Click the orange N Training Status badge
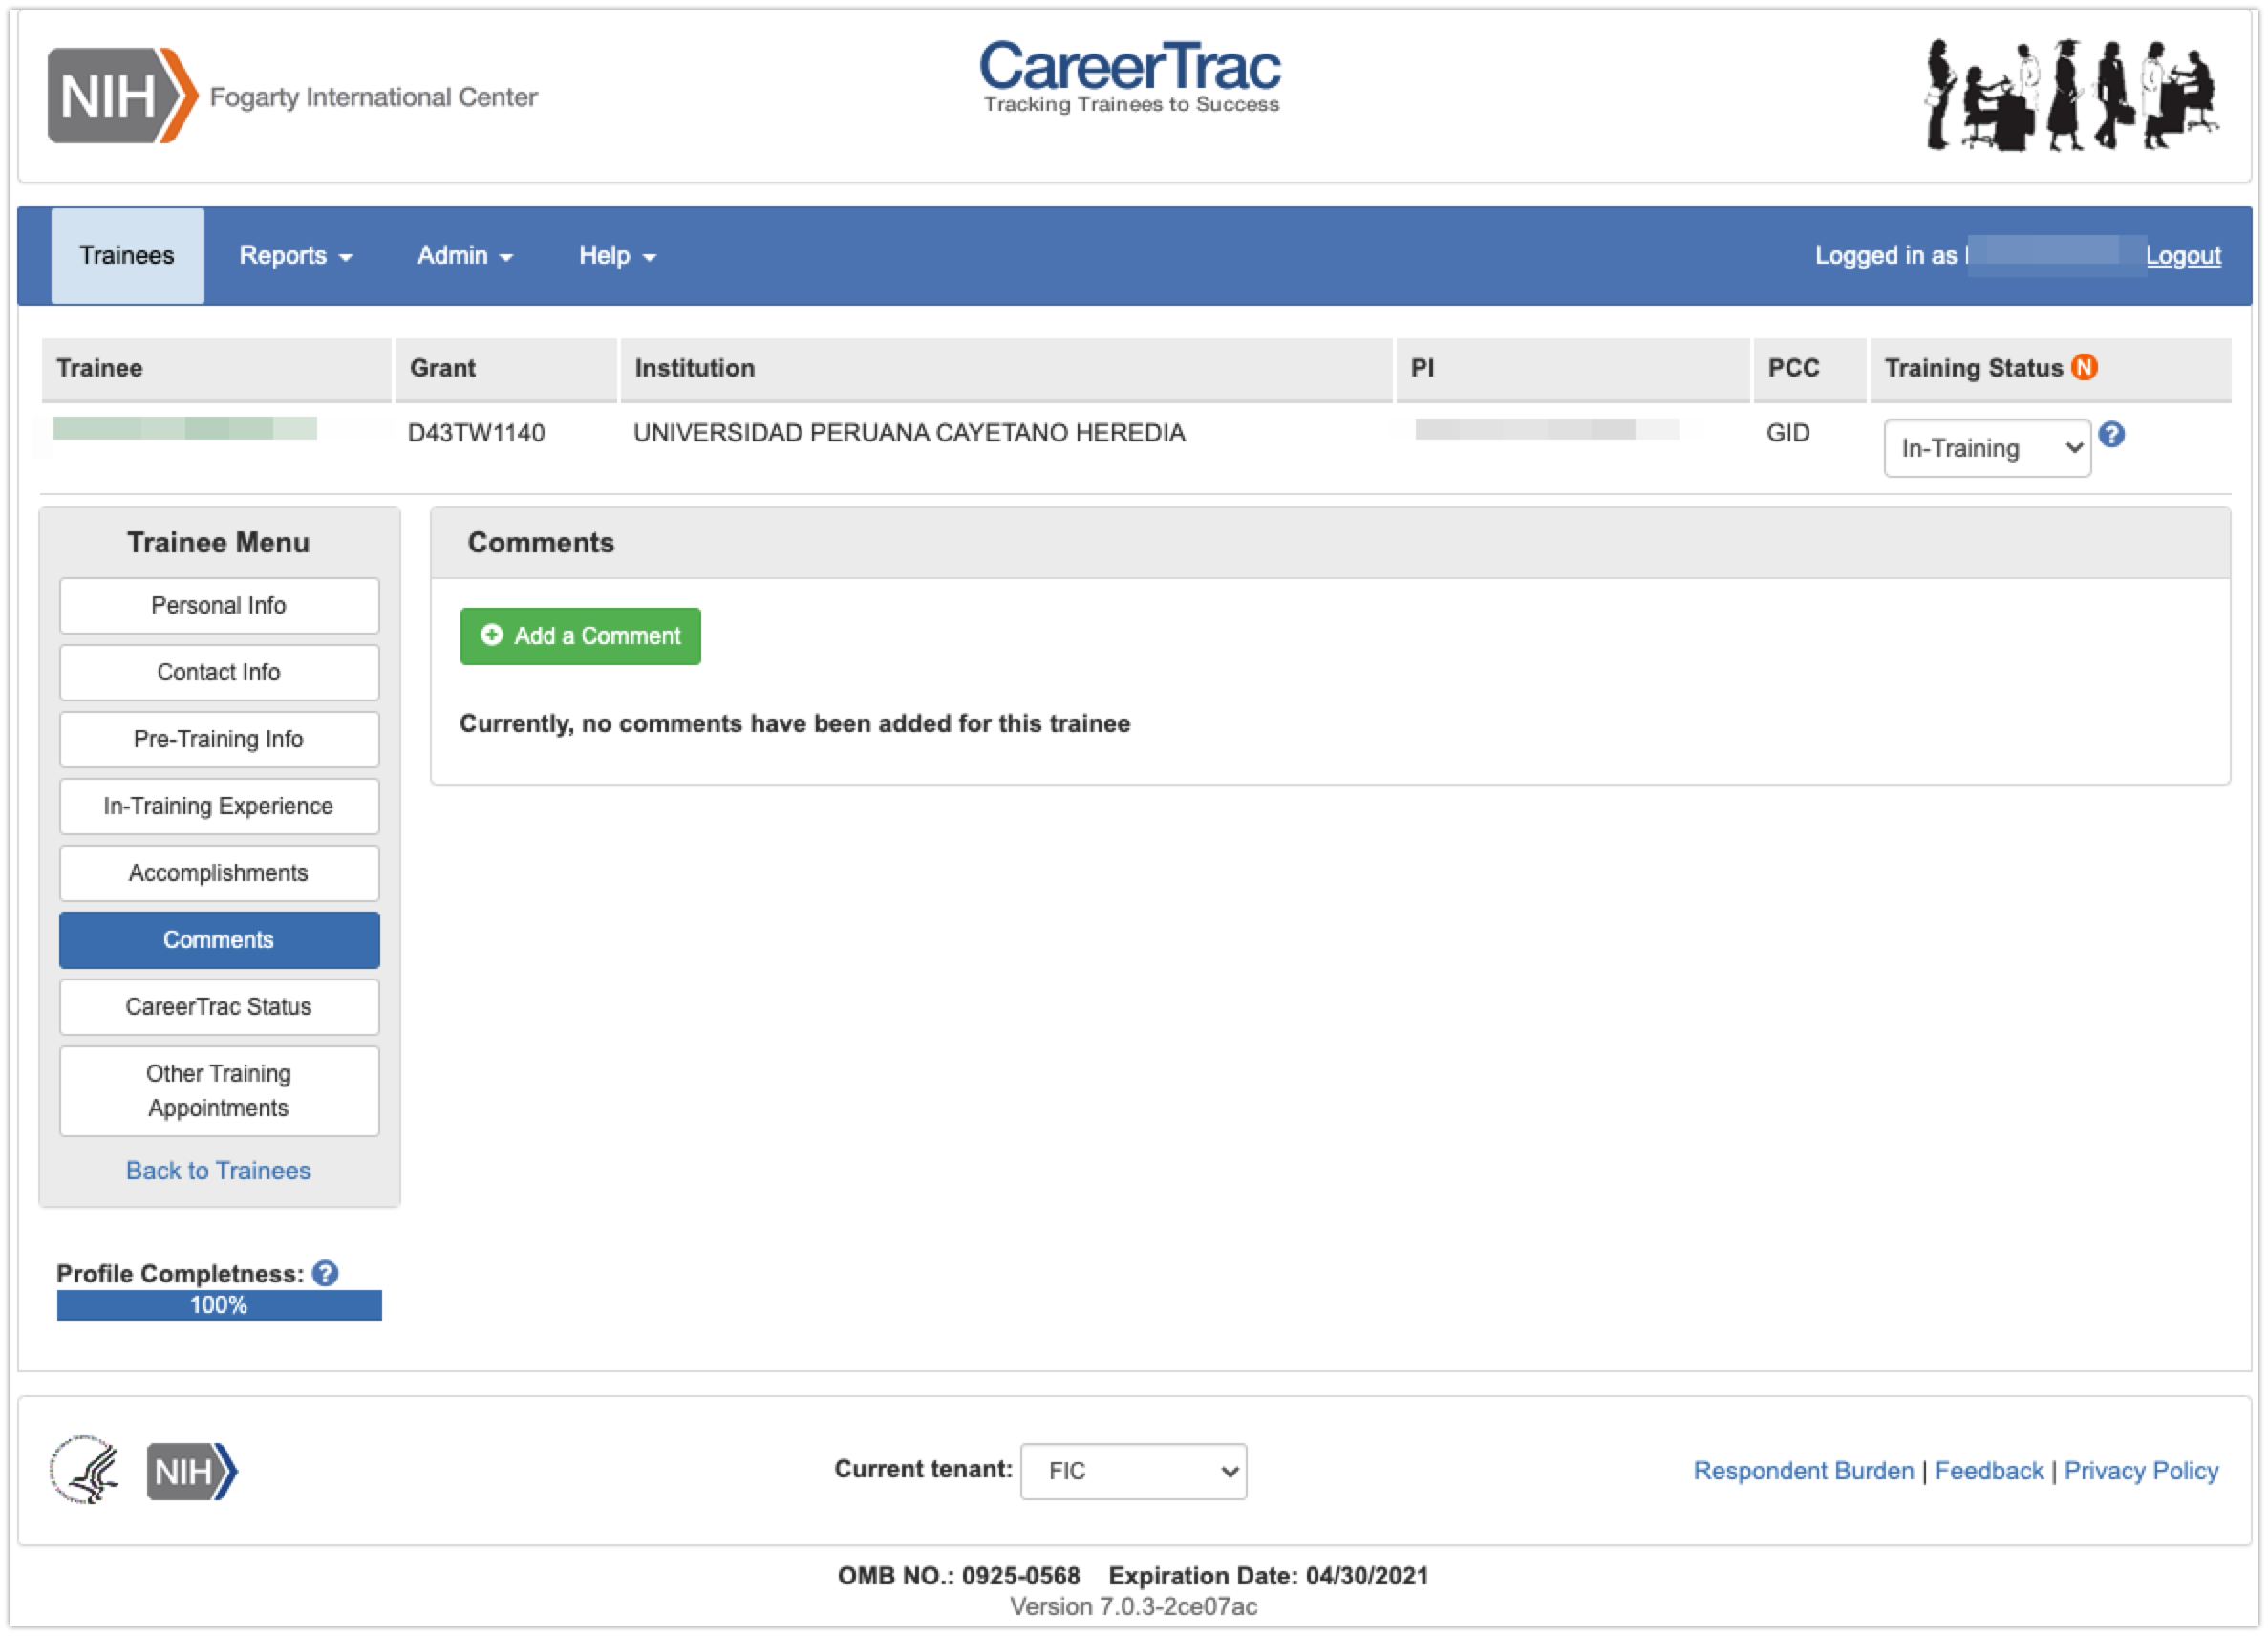The height and width of the screenshot is (1636, 2268). (2084, 367)
